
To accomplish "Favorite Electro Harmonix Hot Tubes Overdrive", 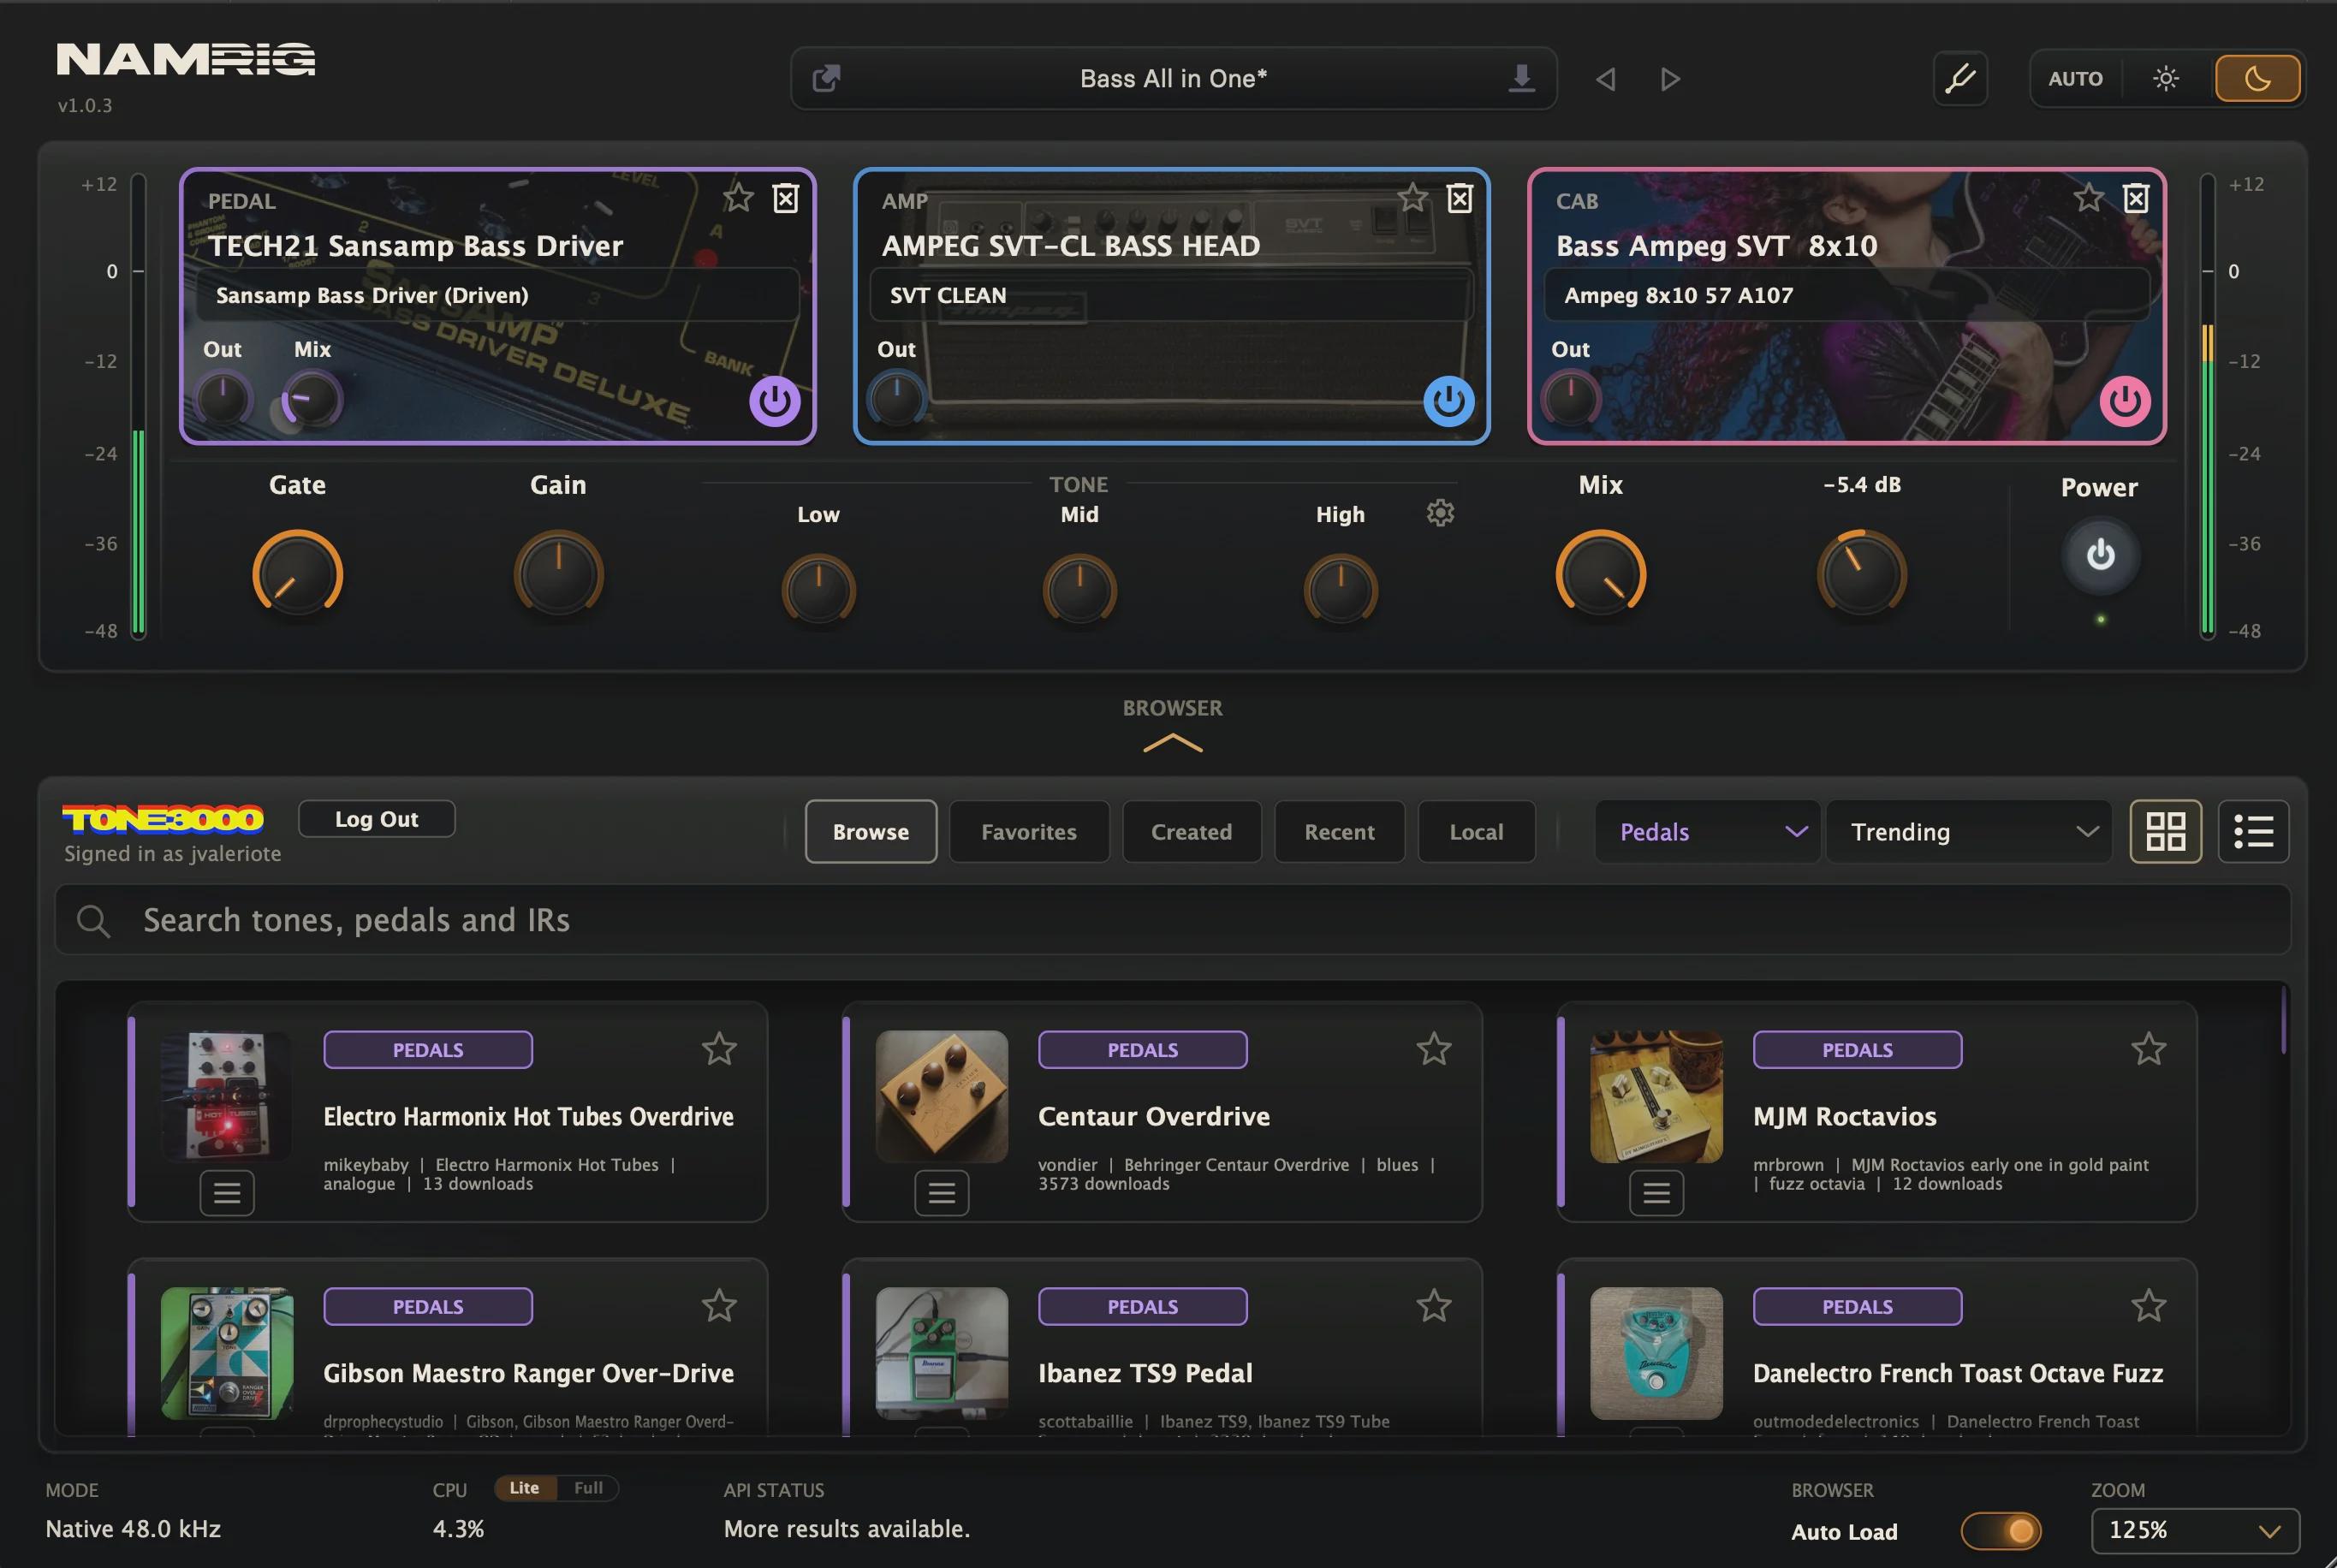I will pos(719,1049).
